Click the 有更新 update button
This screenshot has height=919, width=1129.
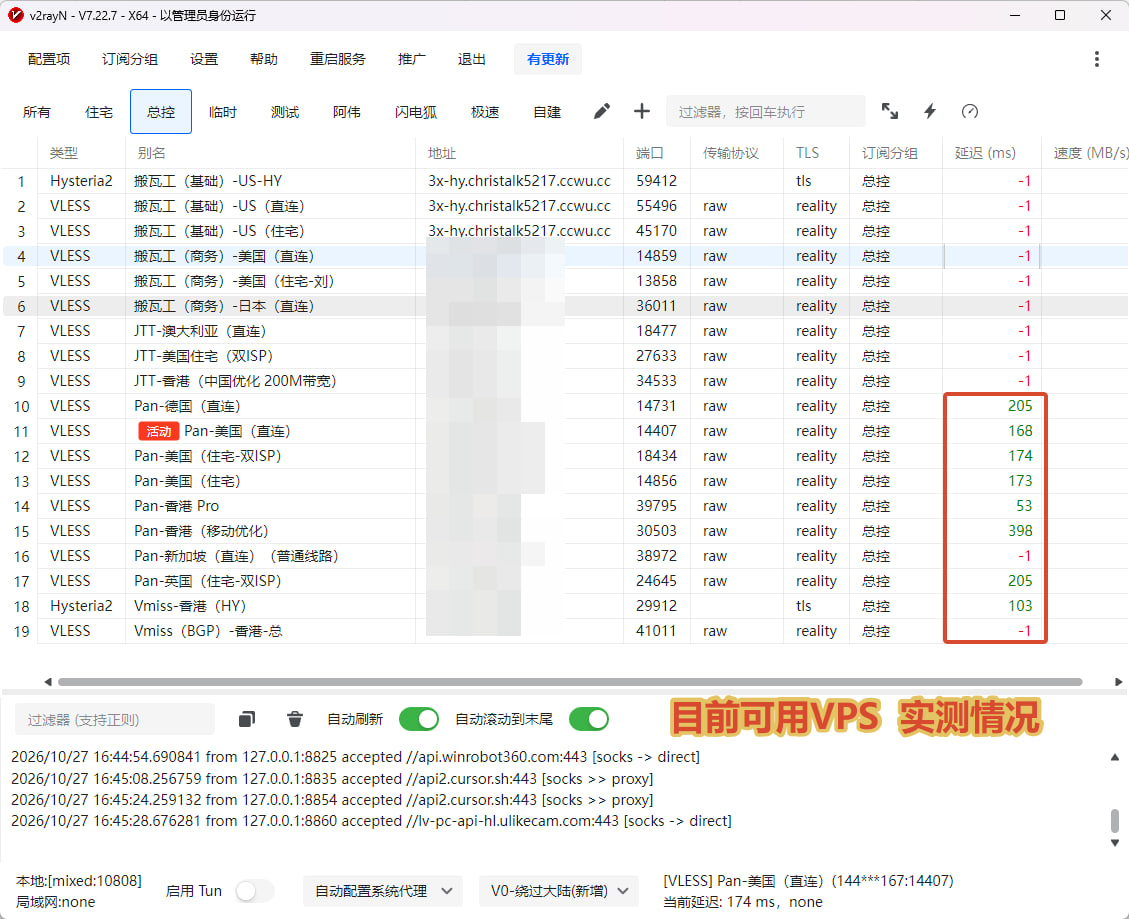click(x=548, y=59)
